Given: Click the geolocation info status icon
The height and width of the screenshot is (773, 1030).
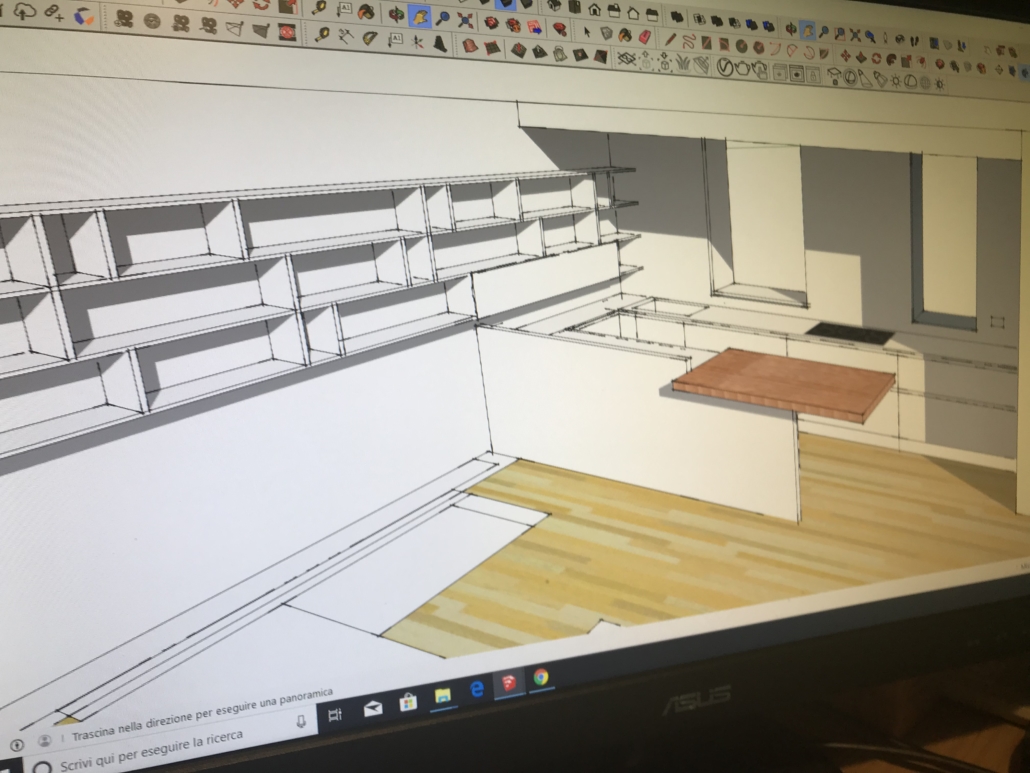Looking at the screenshot, I should (x=16, y=744).
